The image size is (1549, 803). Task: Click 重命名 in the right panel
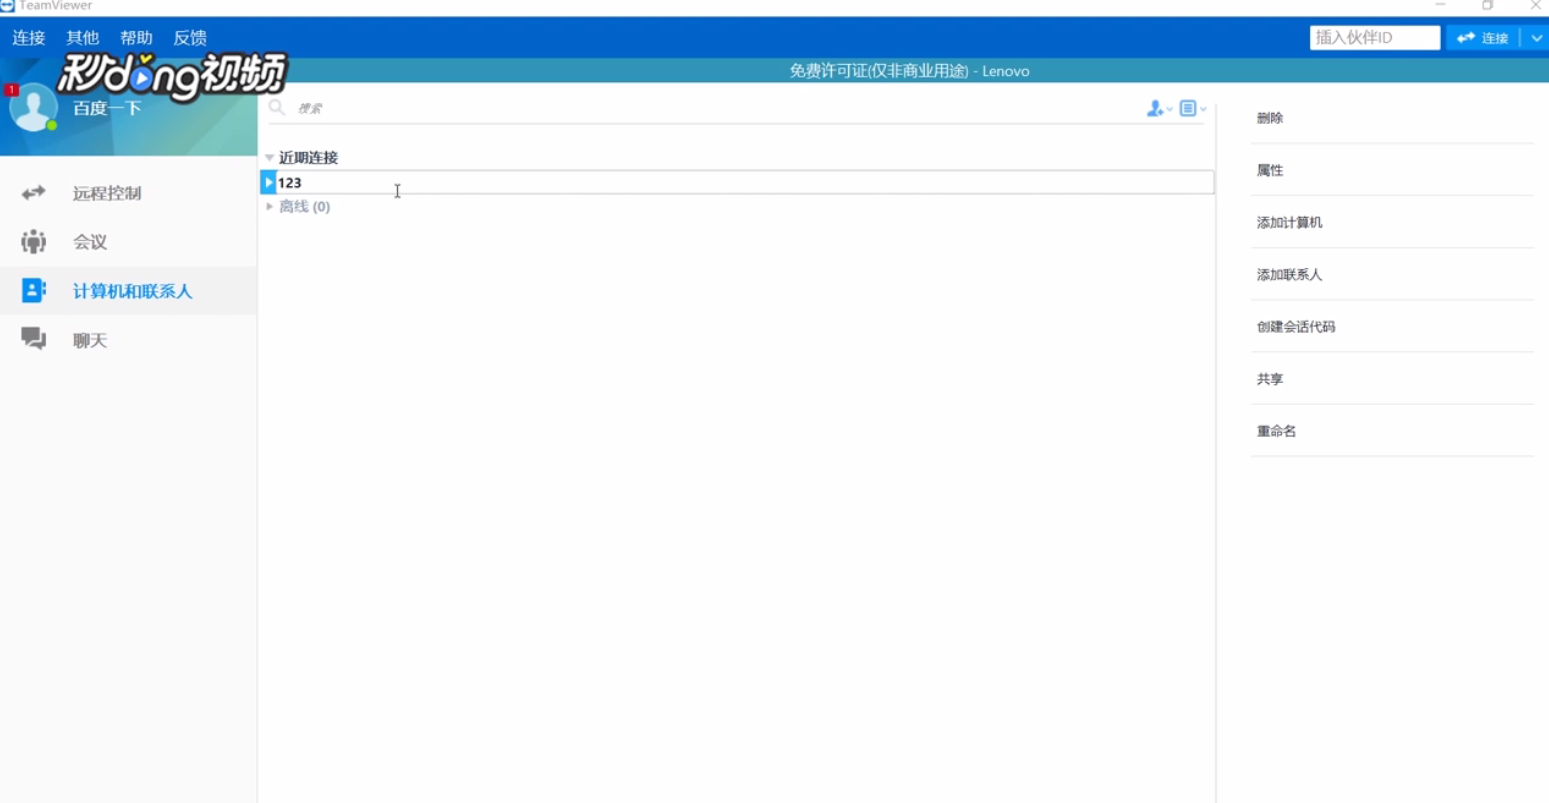[x=1276, y=431]
